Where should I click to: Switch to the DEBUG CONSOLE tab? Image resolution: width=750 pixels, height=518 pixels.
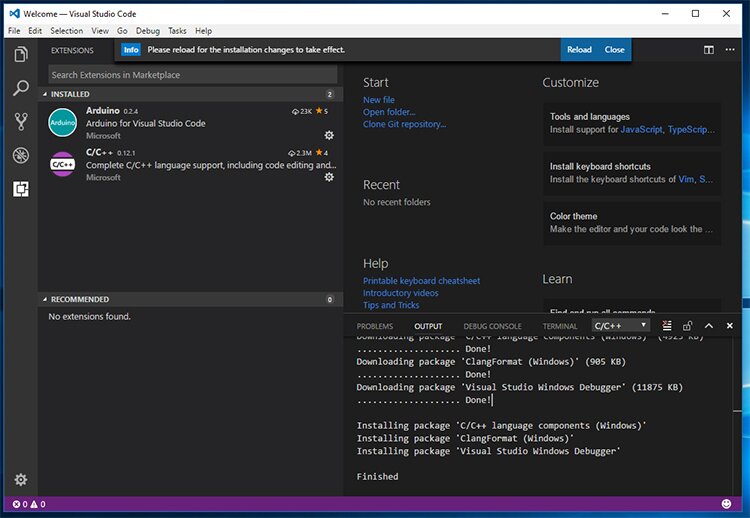[x=492, y=326]
